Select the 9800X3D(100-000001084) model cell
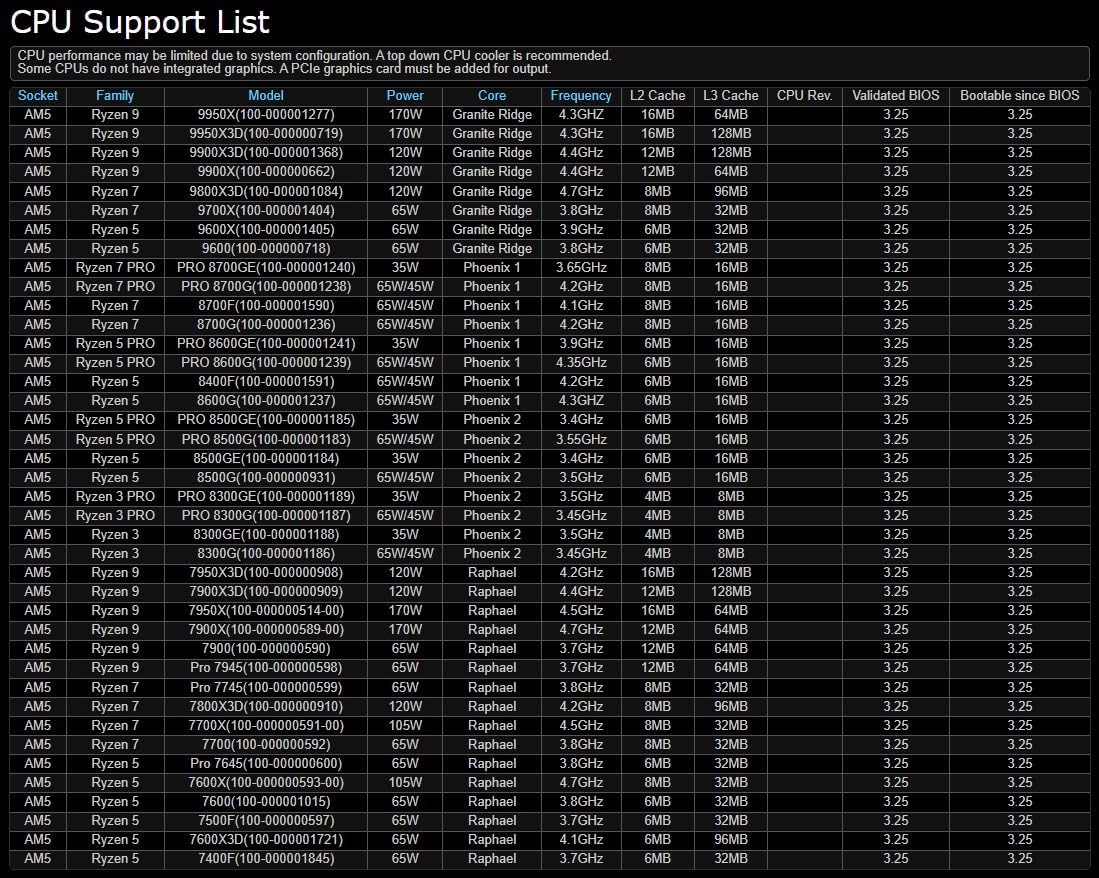1099x878 pixels. click(265, 191)
